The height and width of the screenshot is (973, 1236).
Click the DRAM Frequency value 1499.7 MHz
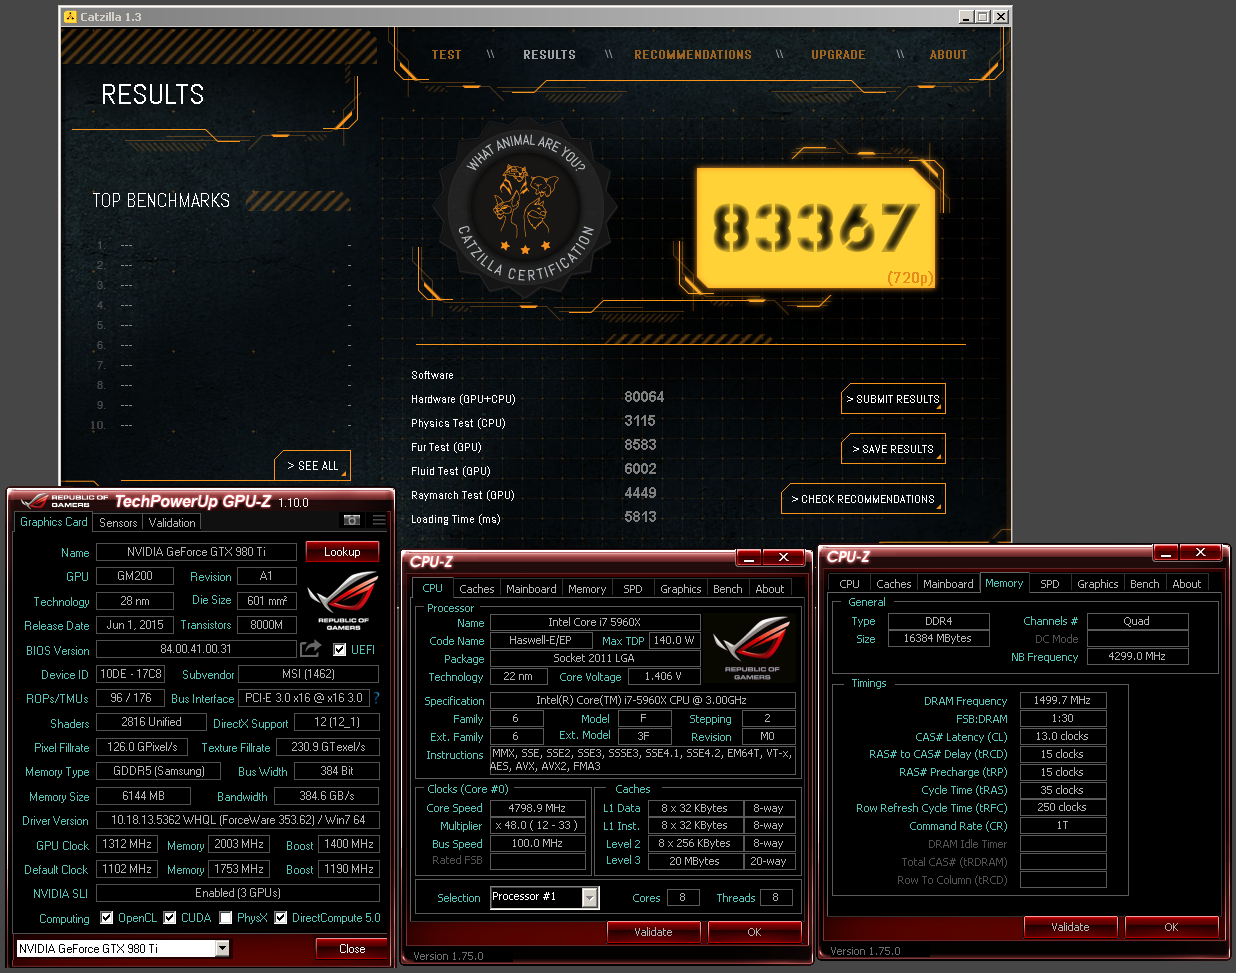pos(1063,701)
